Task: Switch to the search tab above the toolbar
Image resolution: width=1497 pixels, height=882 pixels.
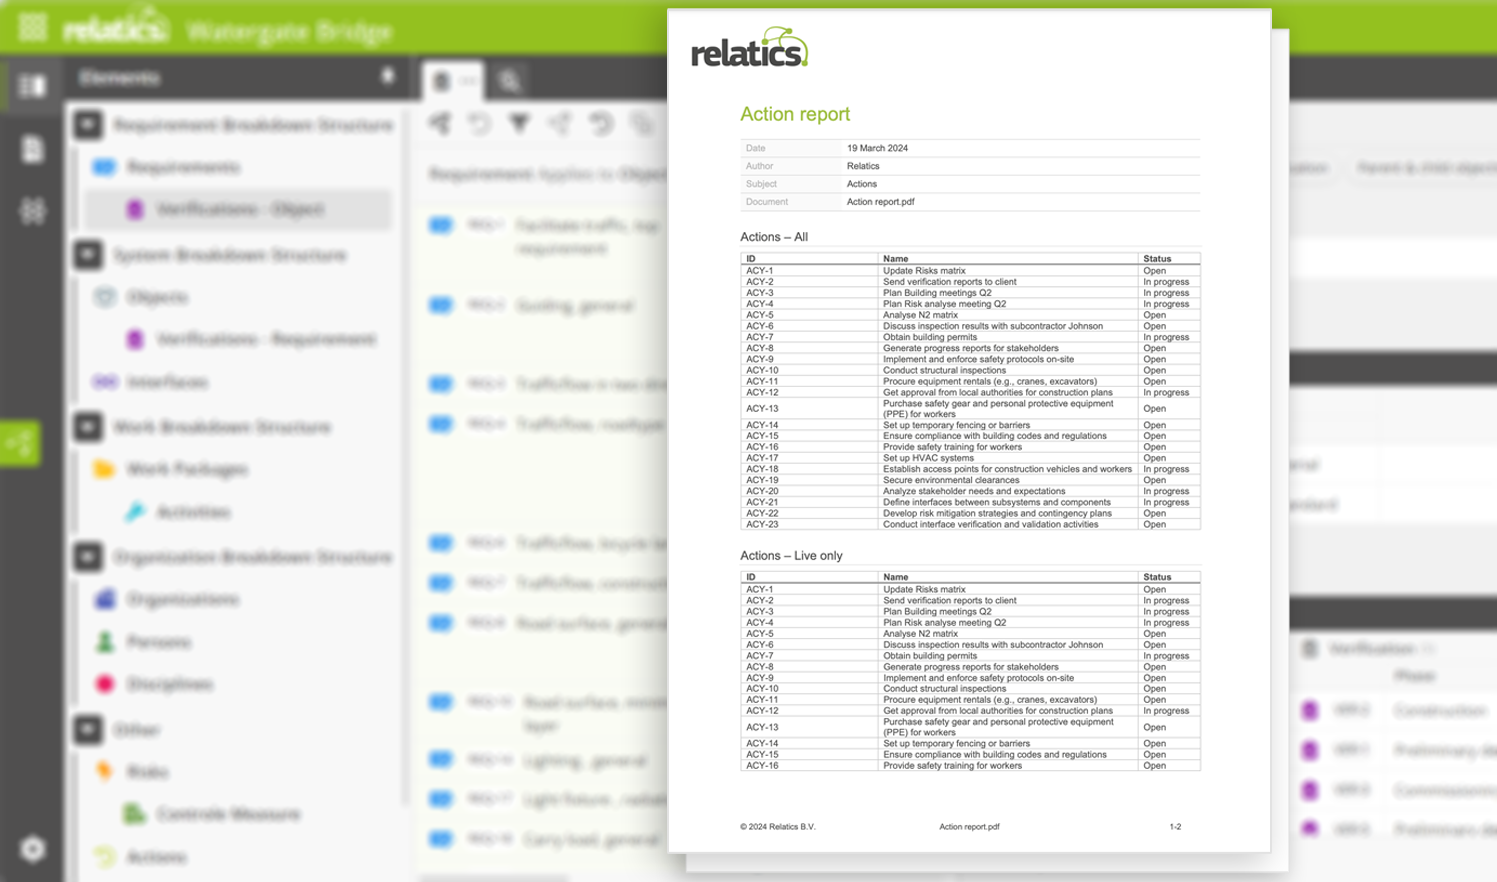Action: tap(510, 81)
